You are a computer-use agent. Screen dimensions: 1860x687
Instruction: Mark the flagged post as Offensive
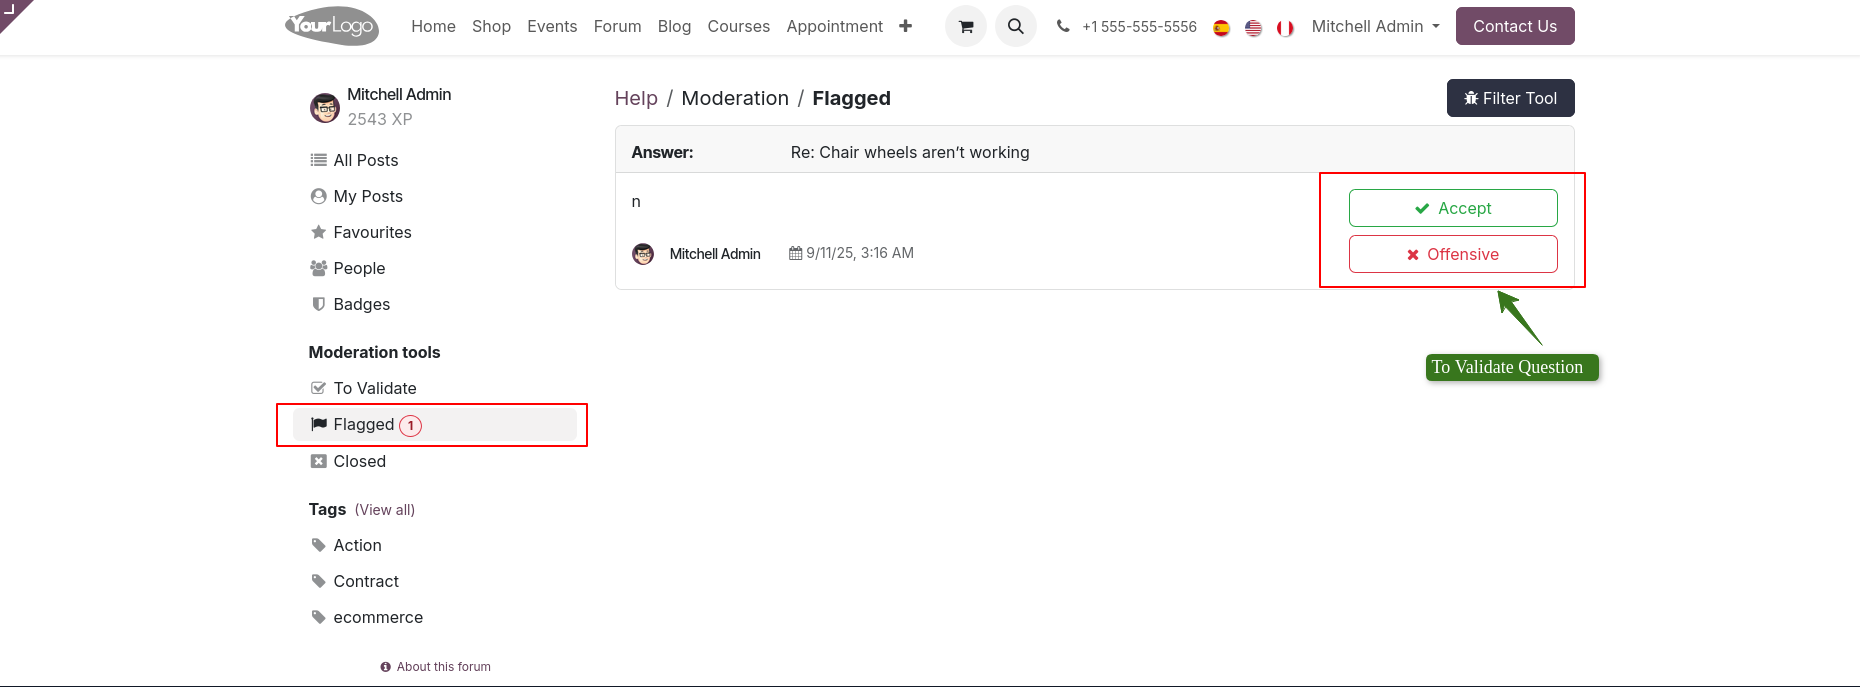(1452, 254)
